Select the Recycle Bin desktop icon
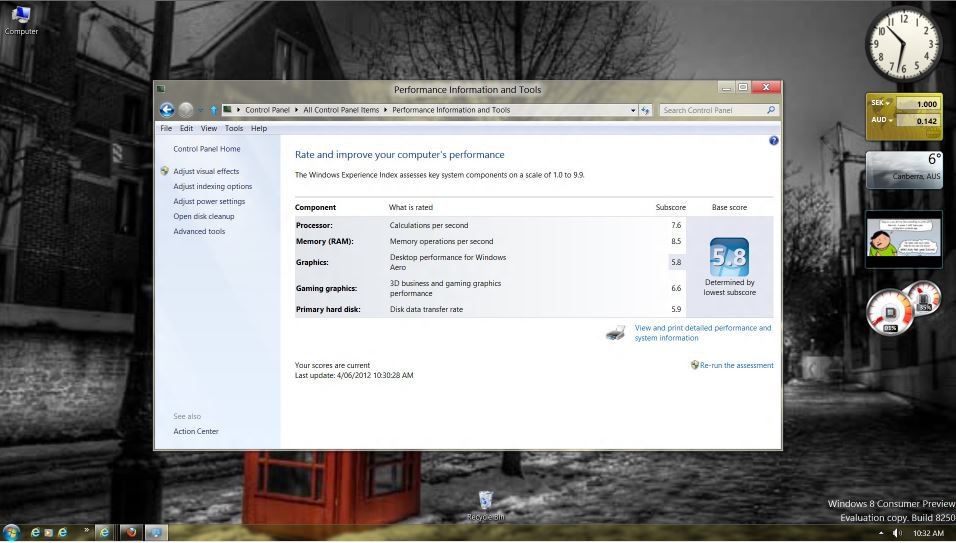Viewport: 956px width, 543px height. point(486,506)
